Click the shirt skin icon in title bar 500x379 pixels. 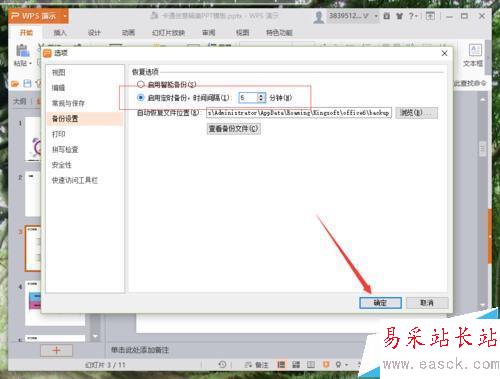pos(399,16)
